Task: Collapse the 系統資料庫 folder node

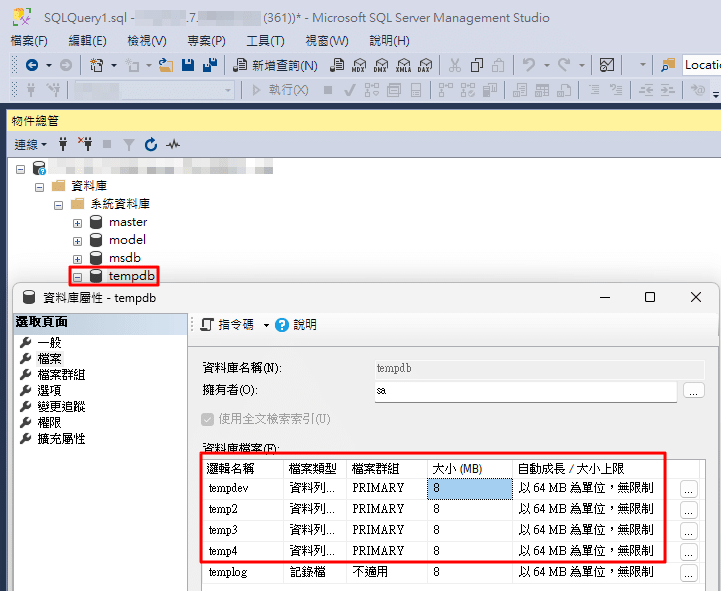Action: [58, 205]
